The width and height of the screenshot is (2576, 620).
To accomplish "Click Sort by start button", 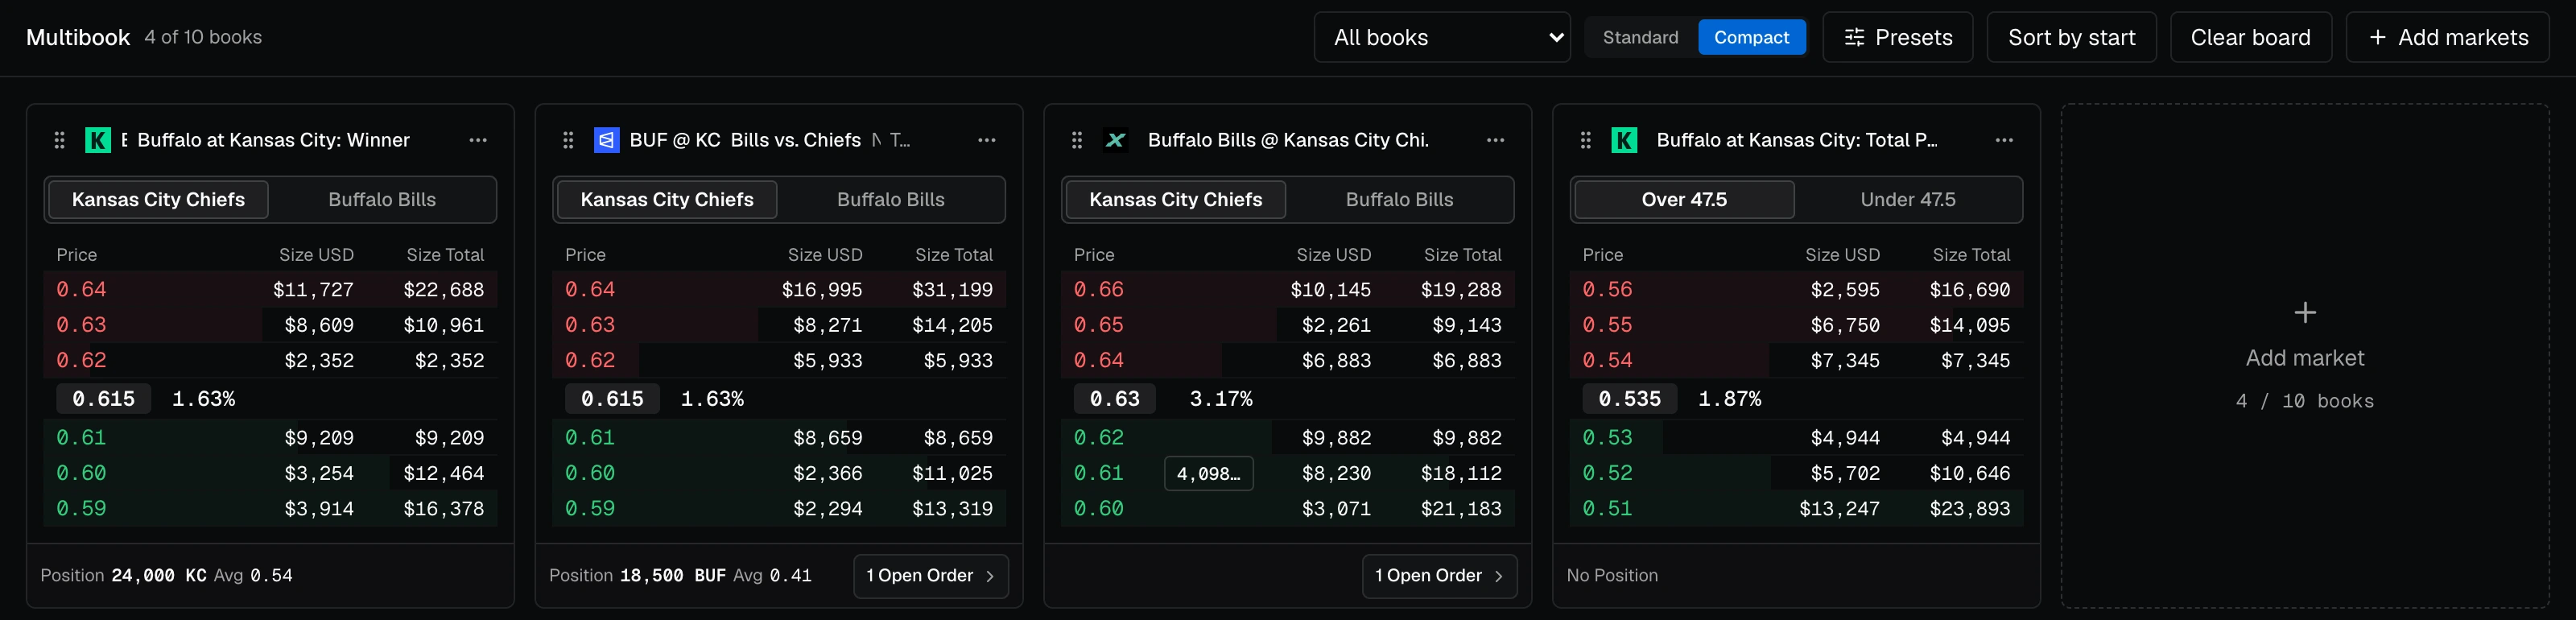I will 2072,37.
